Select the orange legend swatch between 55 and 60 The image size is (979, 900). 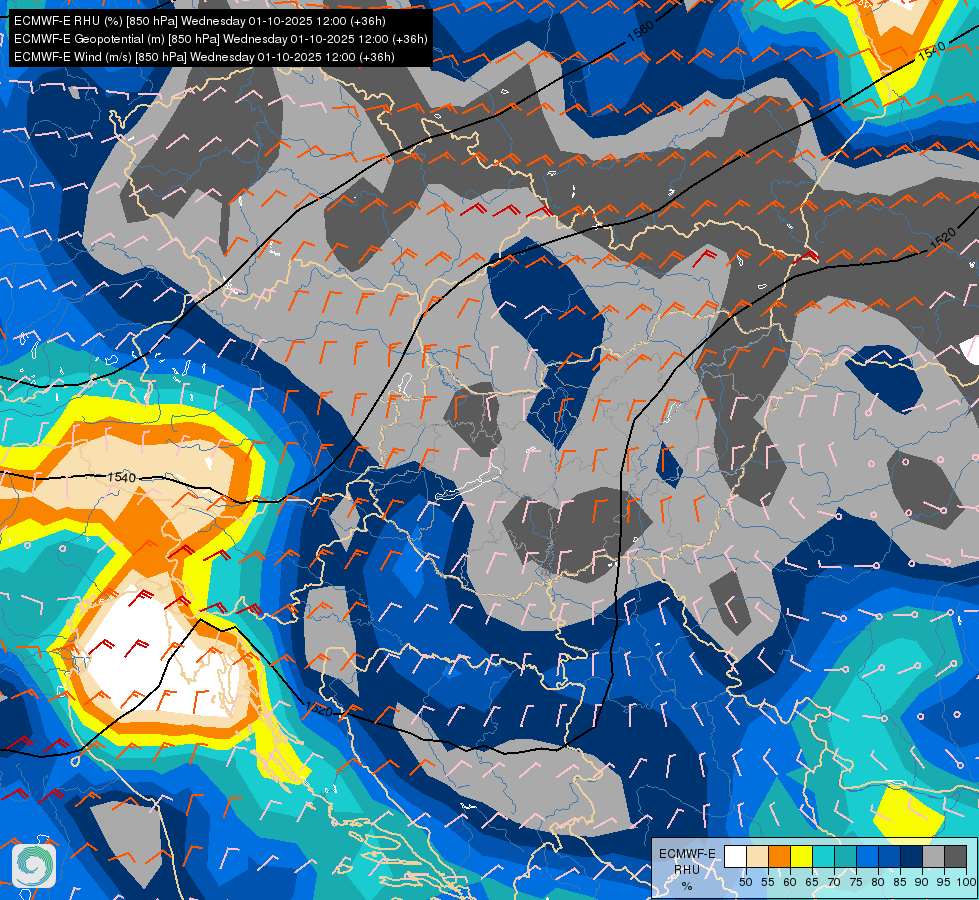click(779, 856)
